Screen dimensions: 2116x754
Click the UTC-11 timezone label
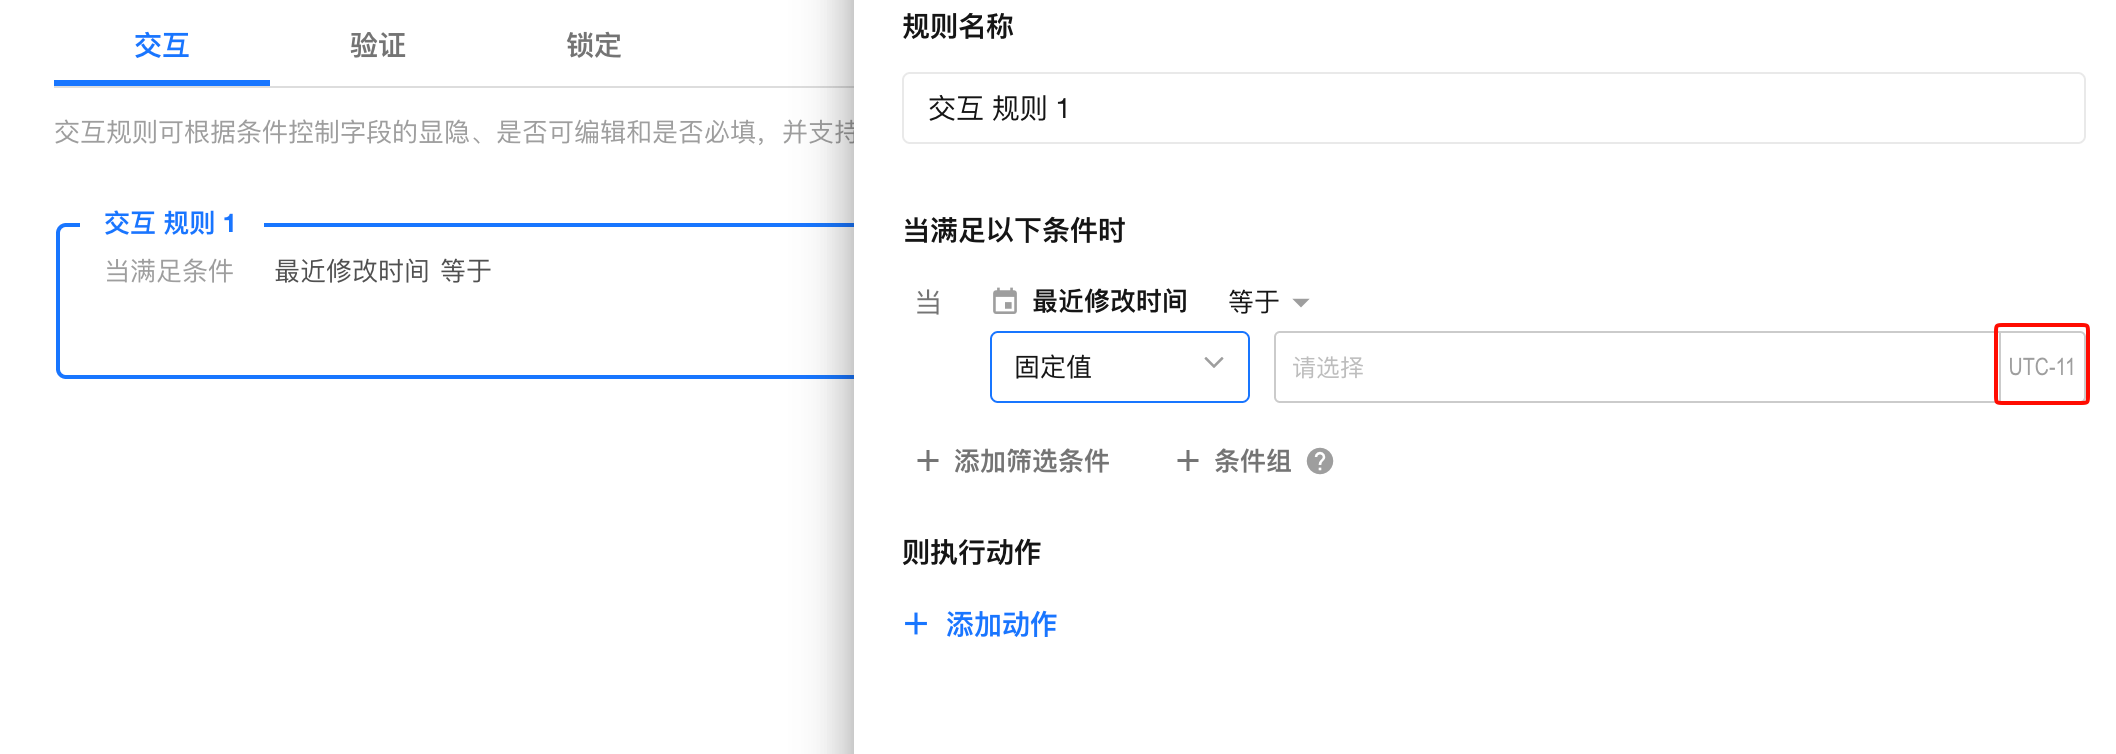[2041, 367]
